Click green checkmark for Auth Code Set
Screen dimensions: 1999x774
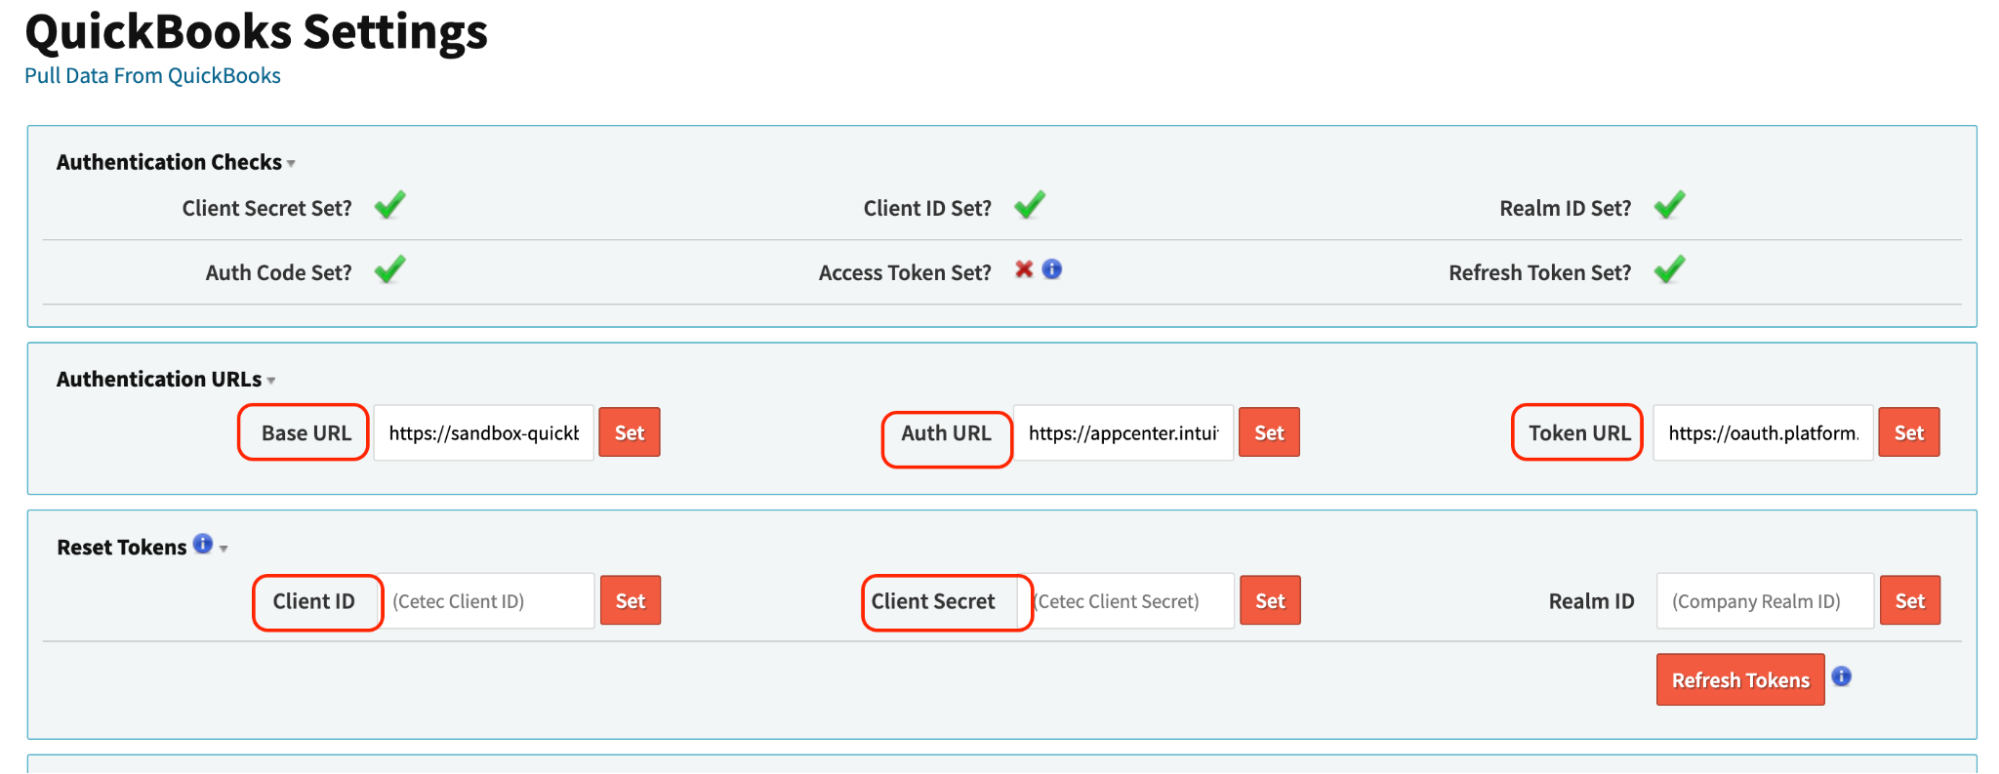(x=390, y=269)
